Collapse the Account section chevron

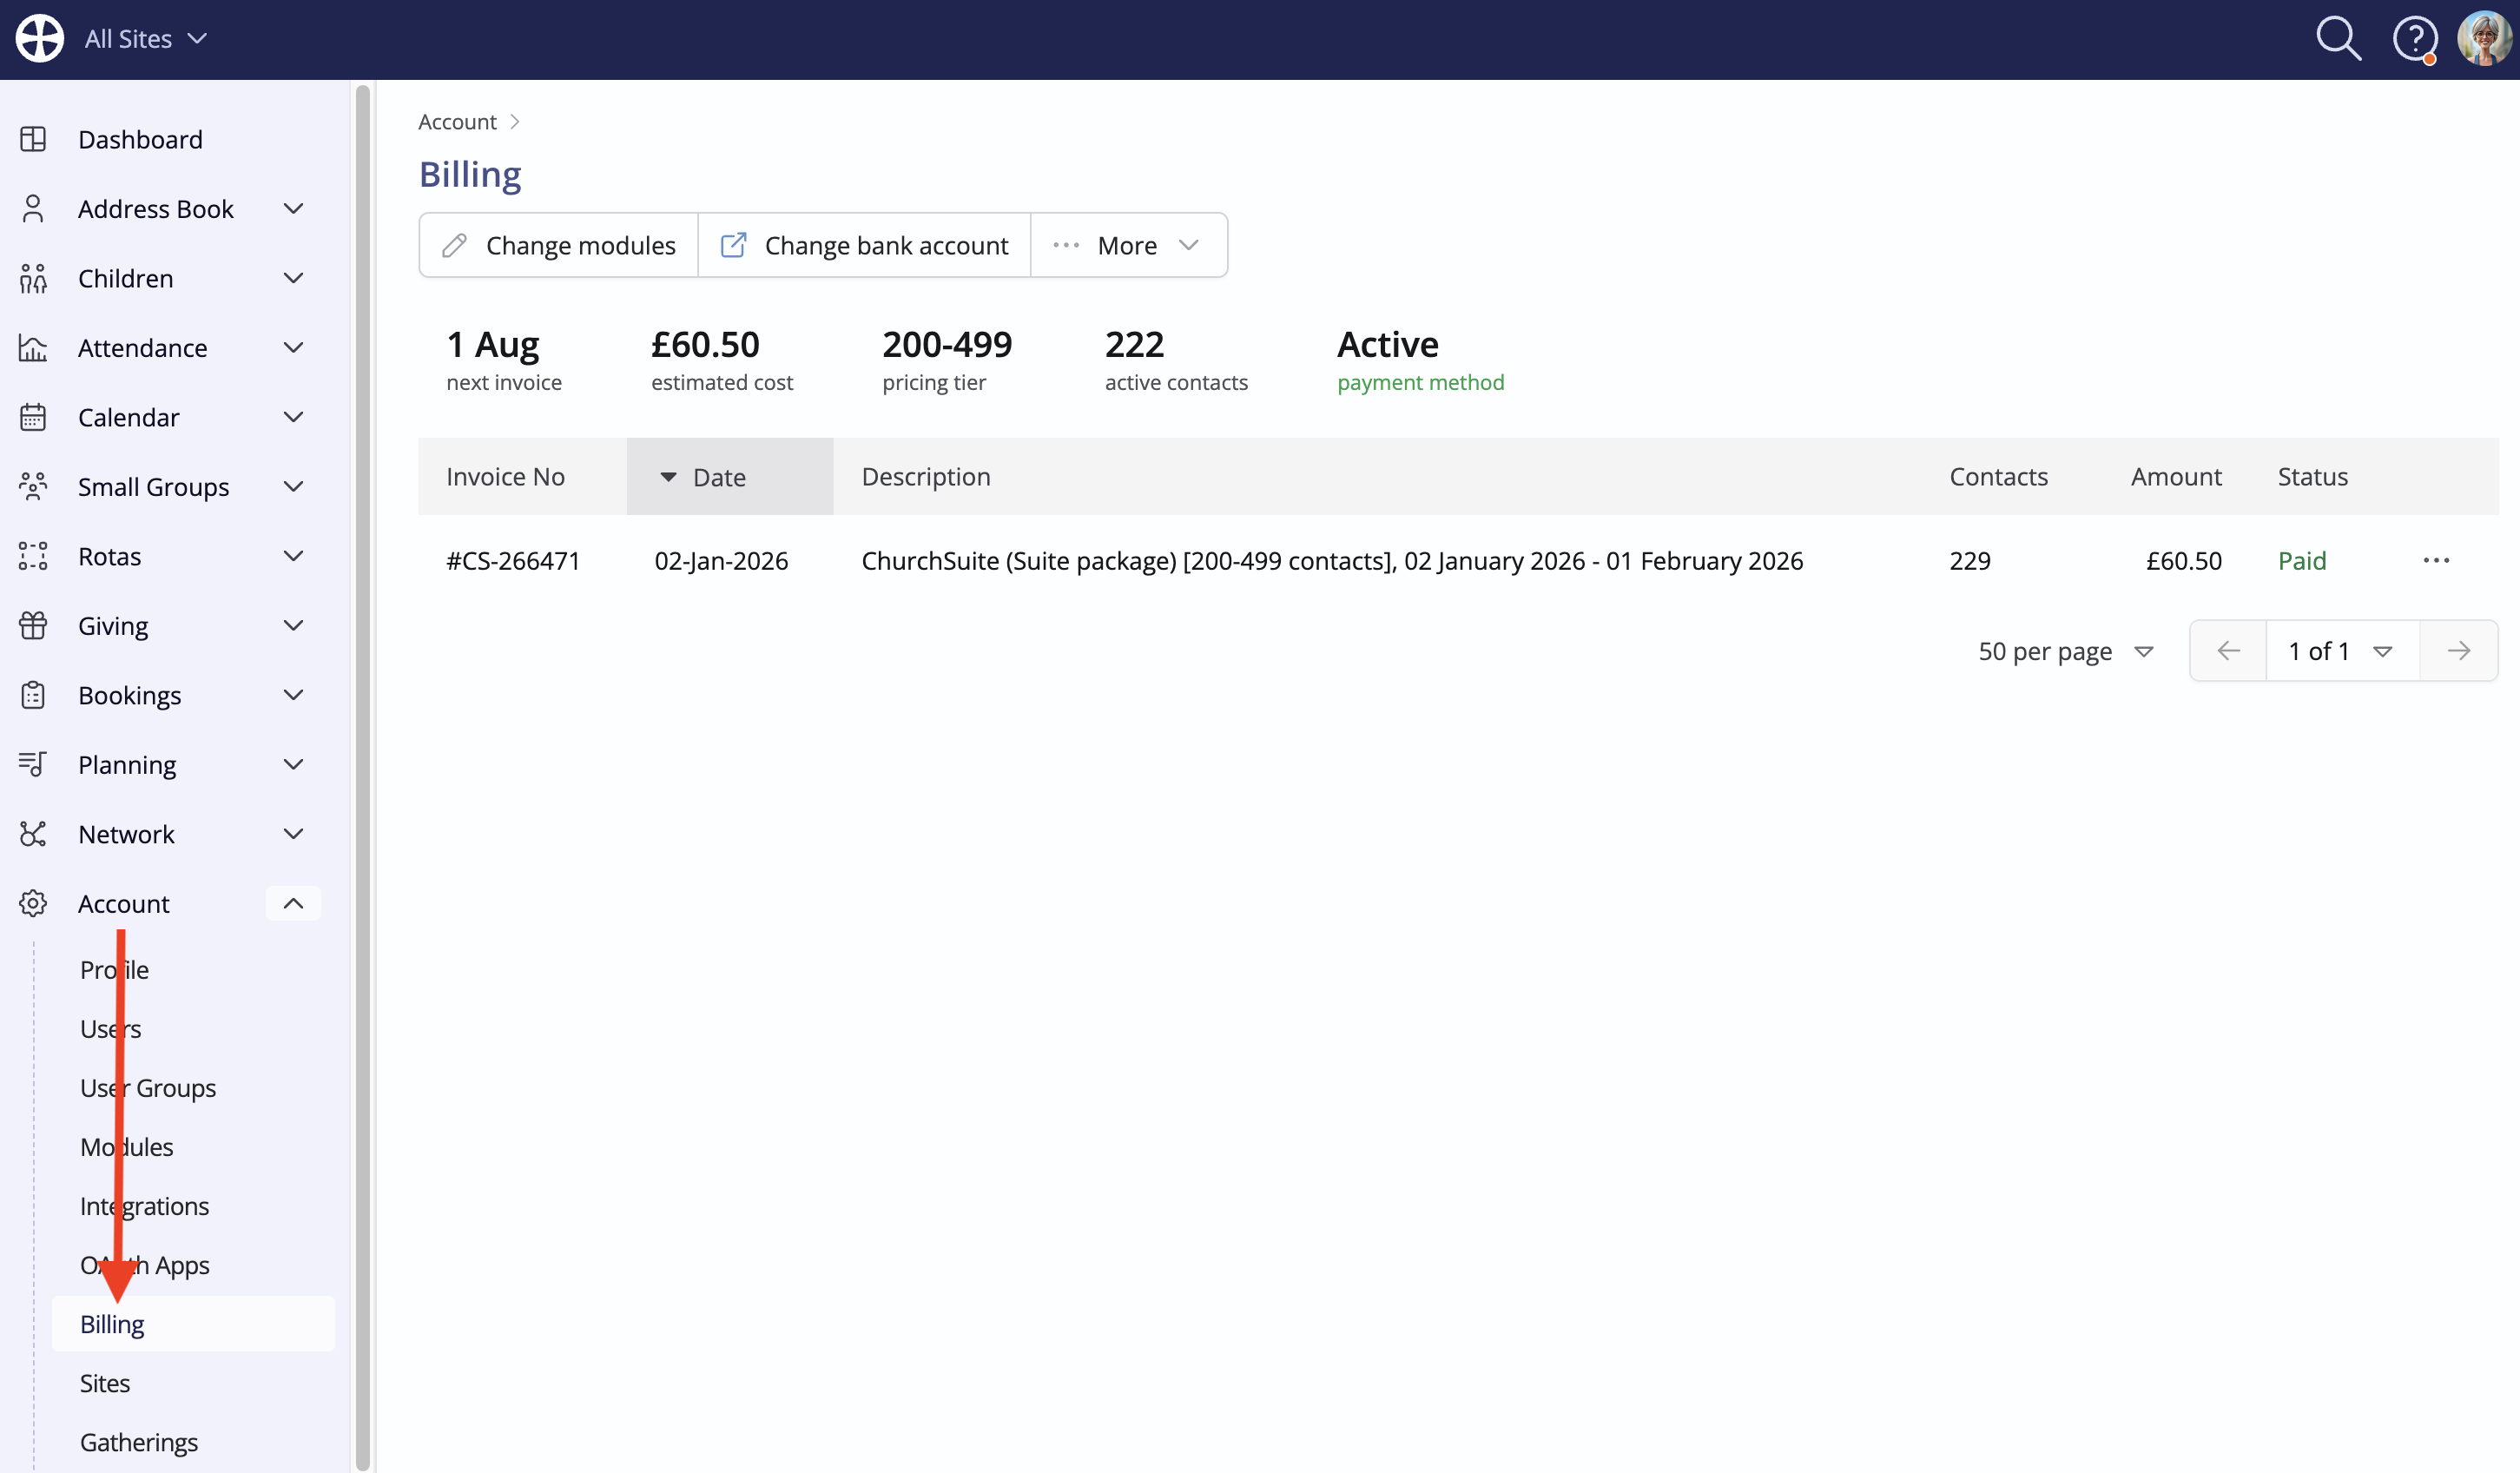293,904
